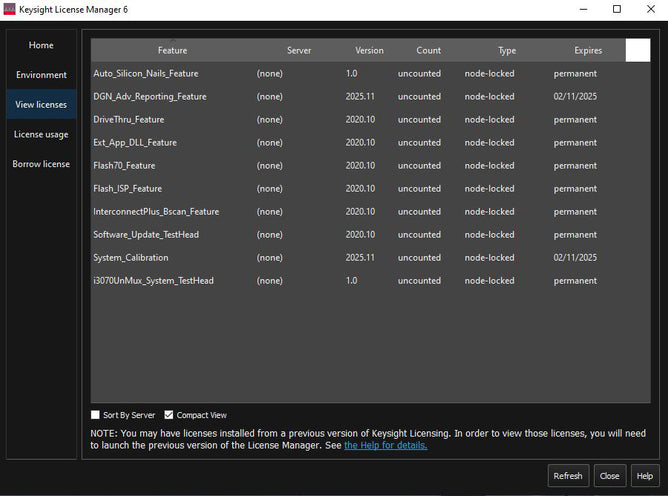Maximize the License Manager window
Screen dimensions: 668x496
[x=617, y=9]
